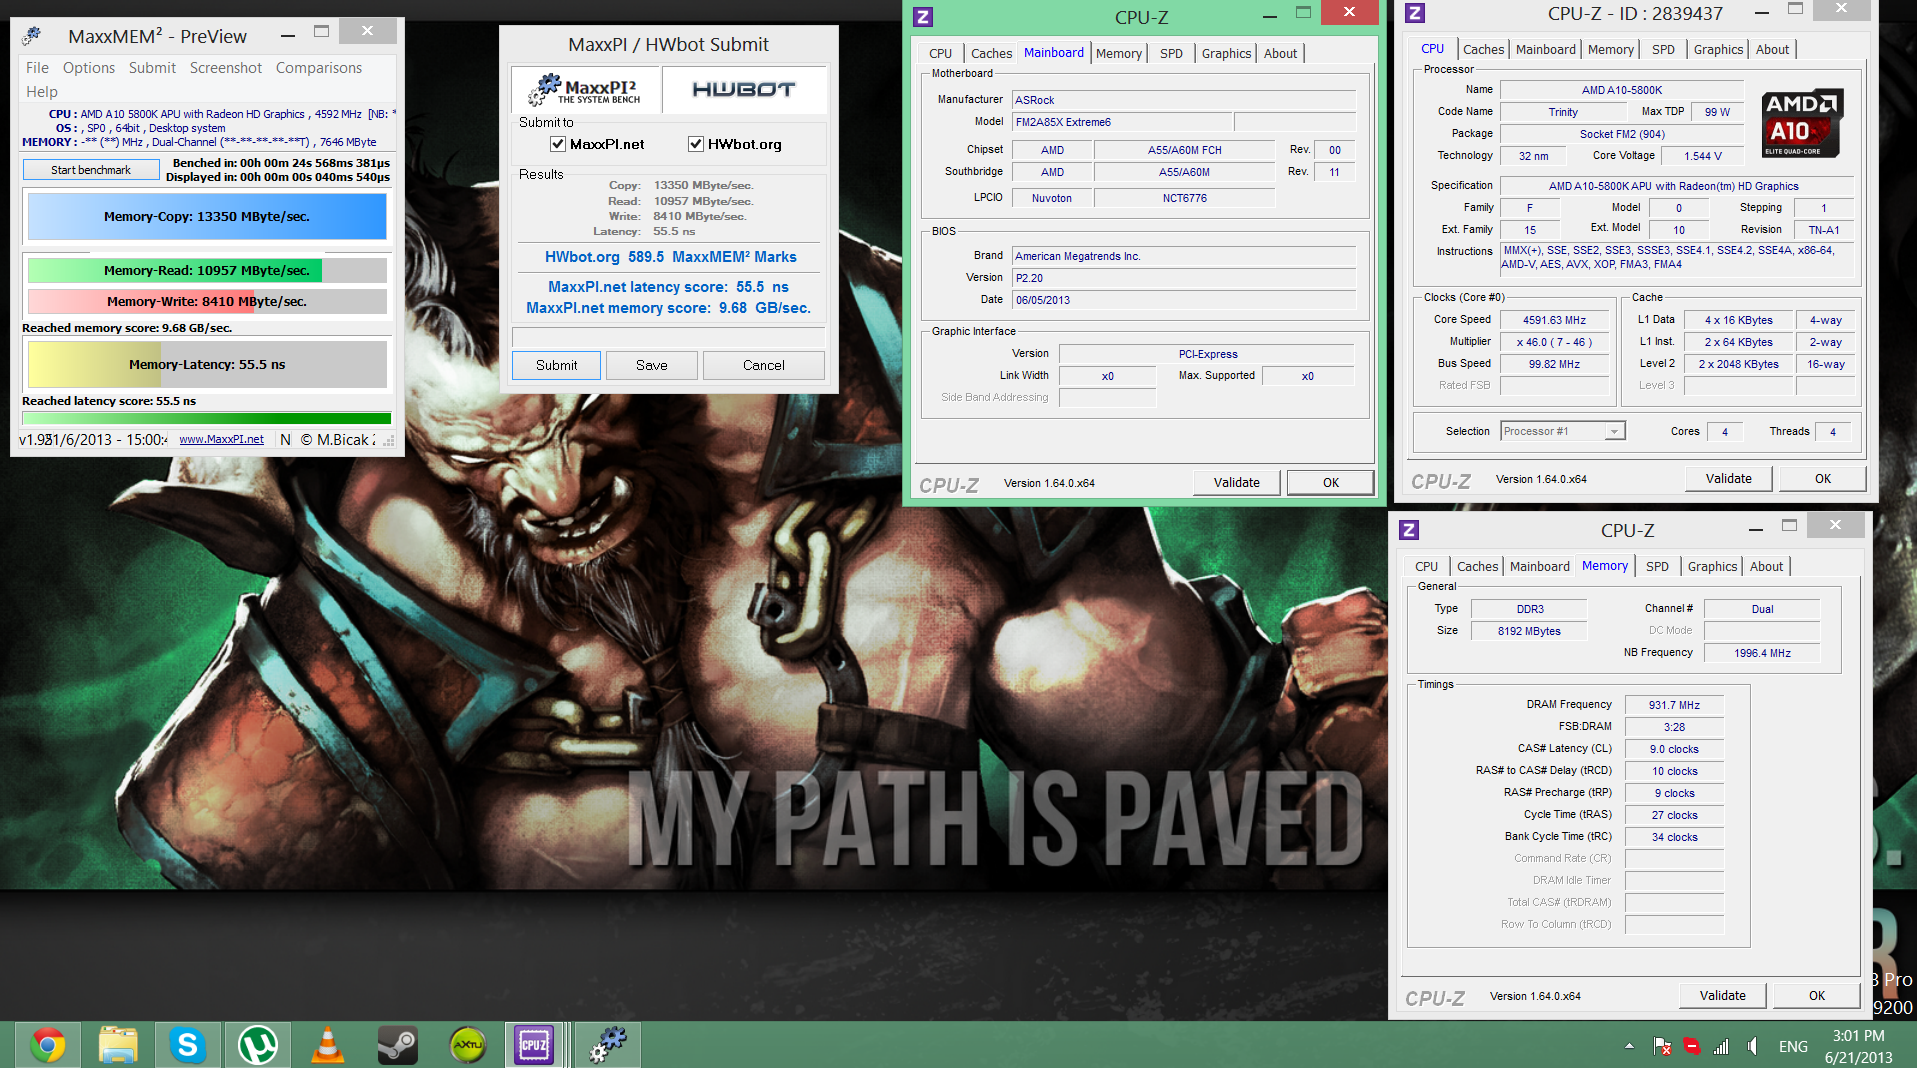Open uTorrent from the taskbar

tap(258, 1046)
